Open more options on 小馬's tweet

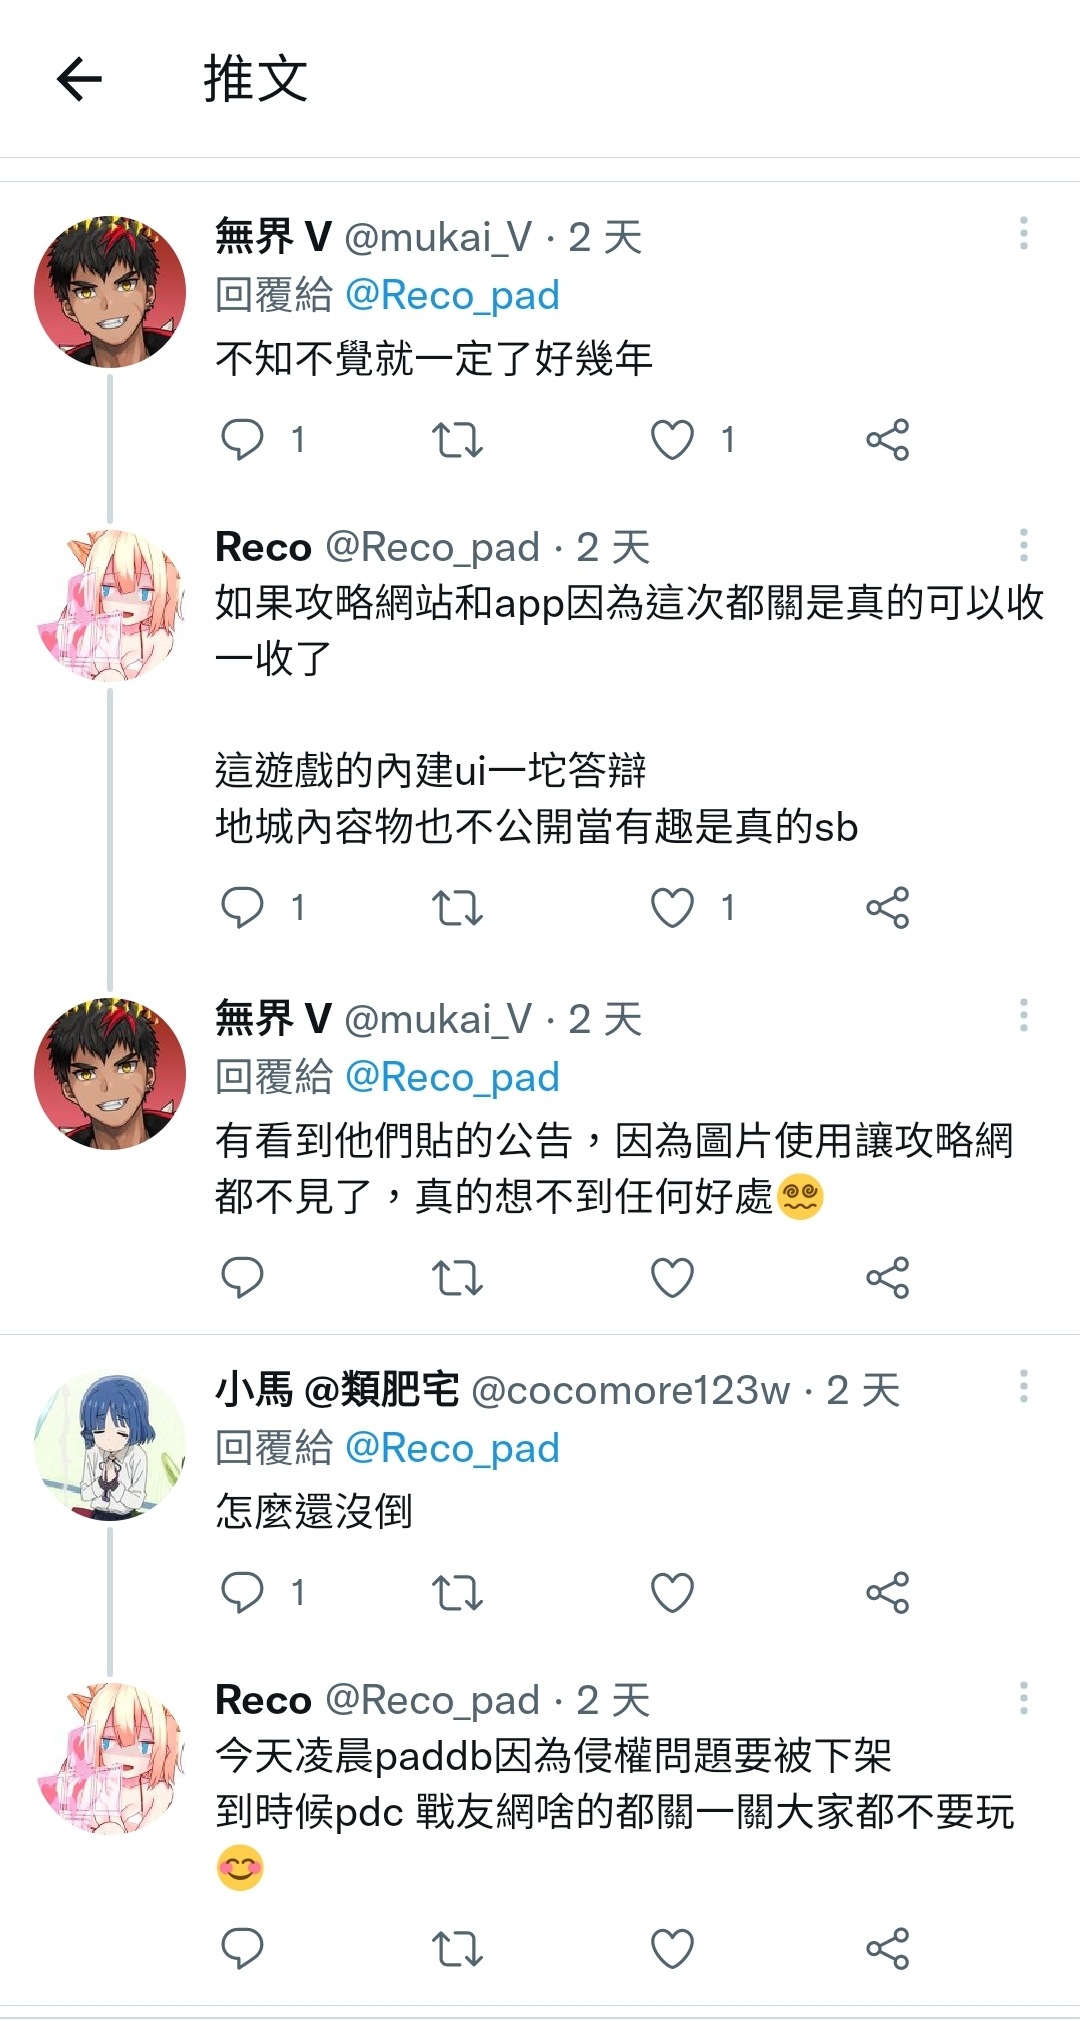coord(1023,1386)
